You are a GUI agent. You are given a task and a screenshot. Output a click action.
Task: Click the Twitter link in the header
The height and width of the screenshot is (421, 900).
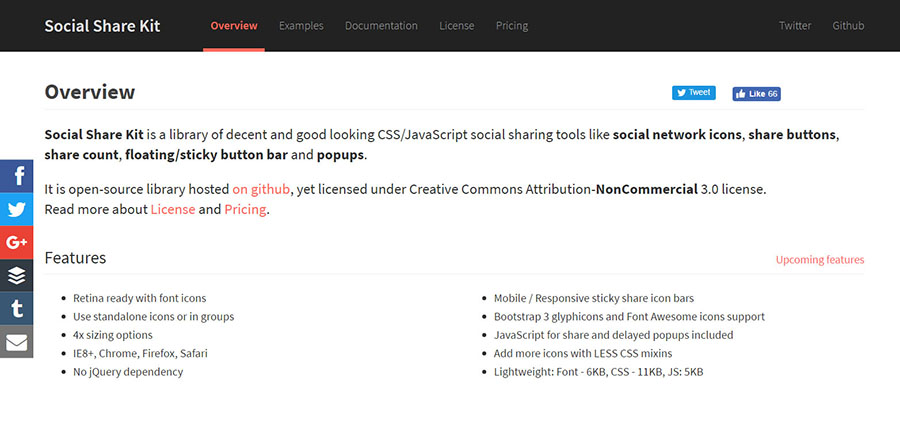pyautogui.click(x=795, y=26)
